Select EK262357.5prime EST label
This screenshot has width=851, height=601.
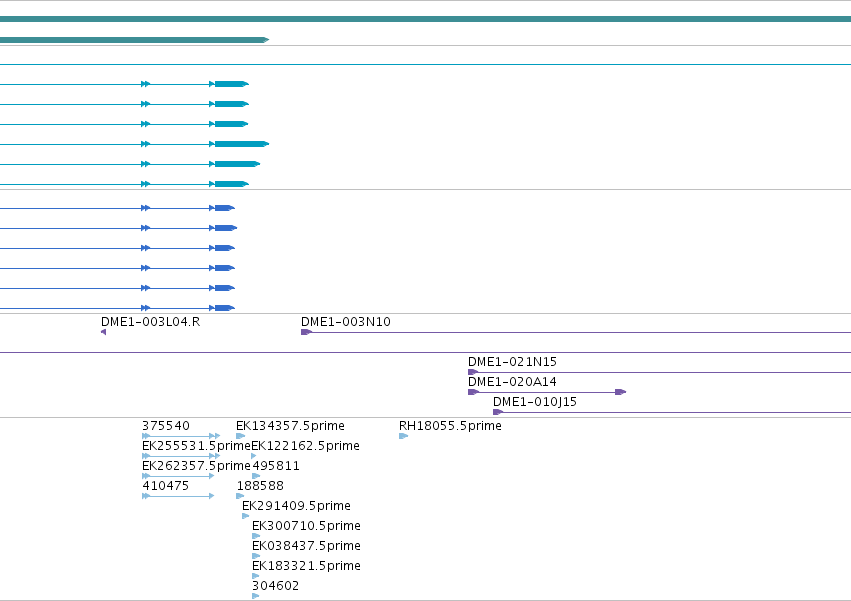(196, 466)
